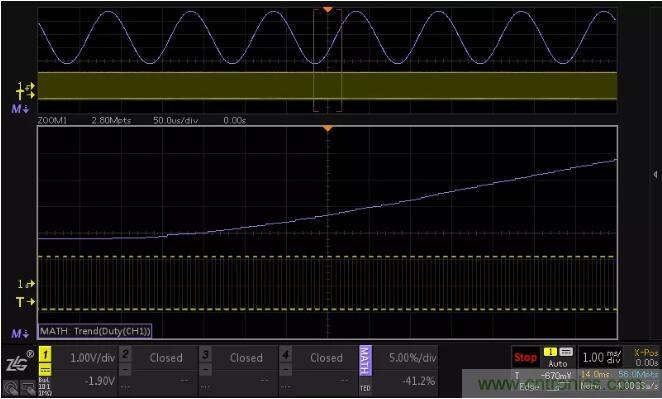The width and height of the screenshot is (662, 399).
Task: Click the red Stop button
Action: 525,358
